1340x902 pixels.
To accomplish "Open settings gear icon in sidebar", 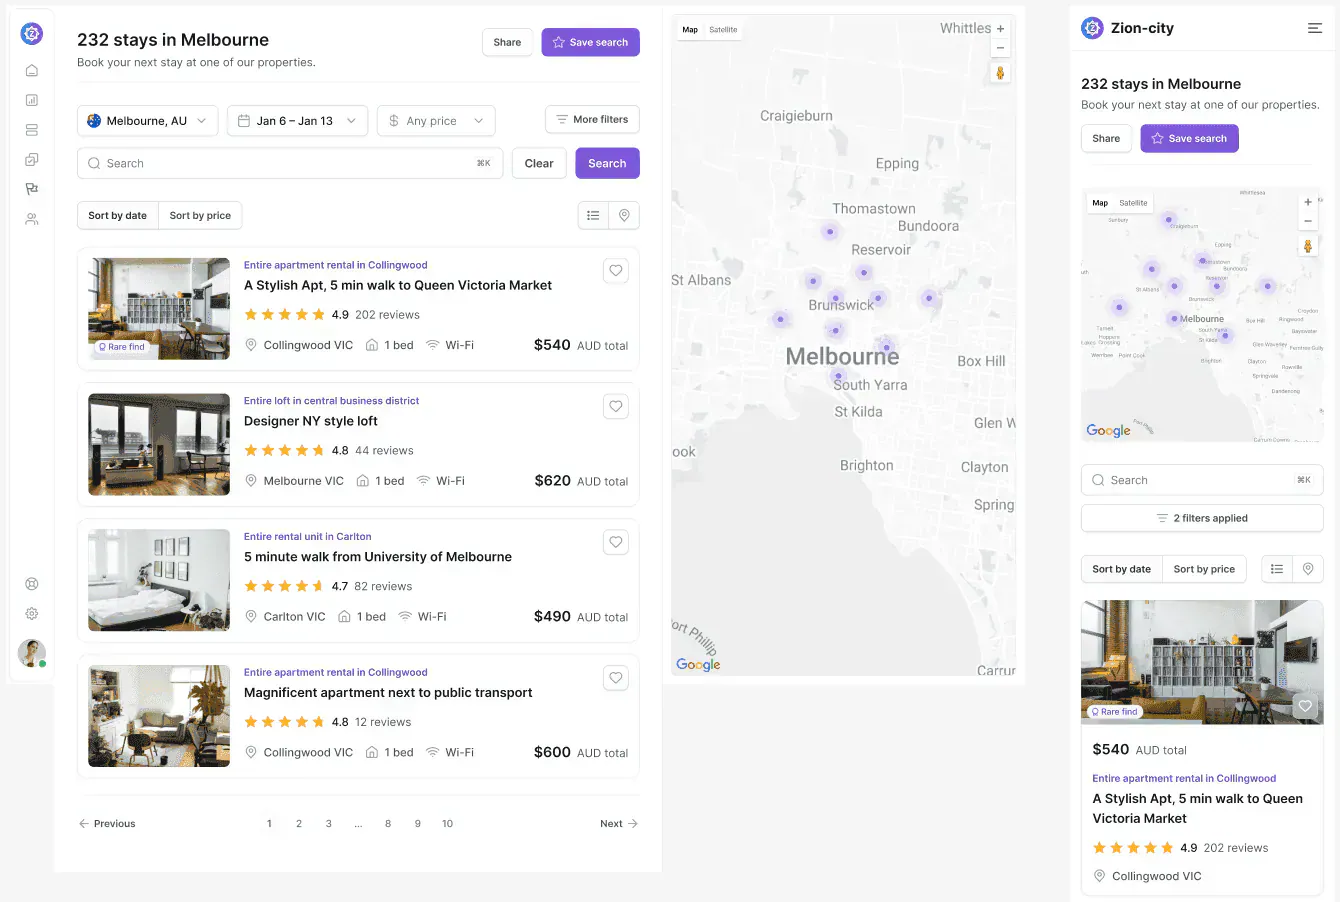I will pyautogui.click(x=32, y=613).
